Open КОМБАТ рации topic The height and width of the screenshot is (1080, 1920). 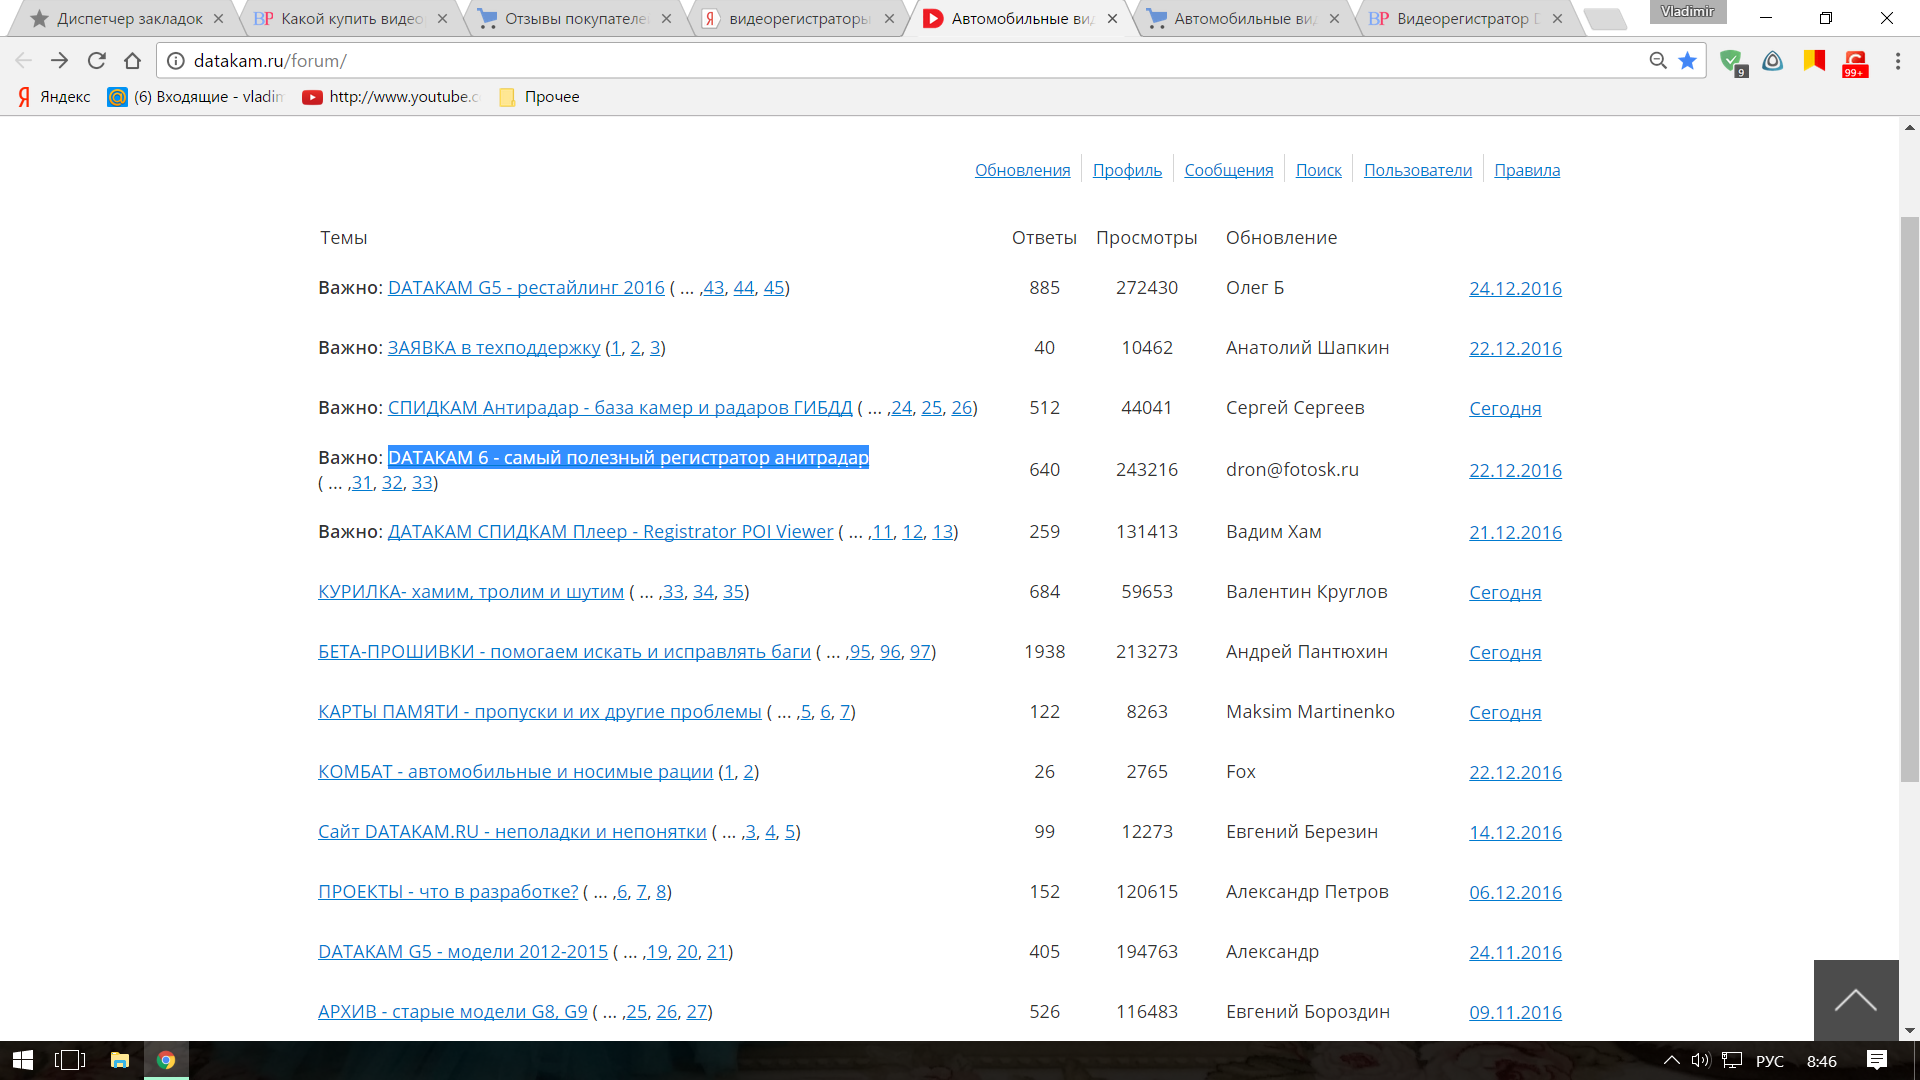coord(516,772)
